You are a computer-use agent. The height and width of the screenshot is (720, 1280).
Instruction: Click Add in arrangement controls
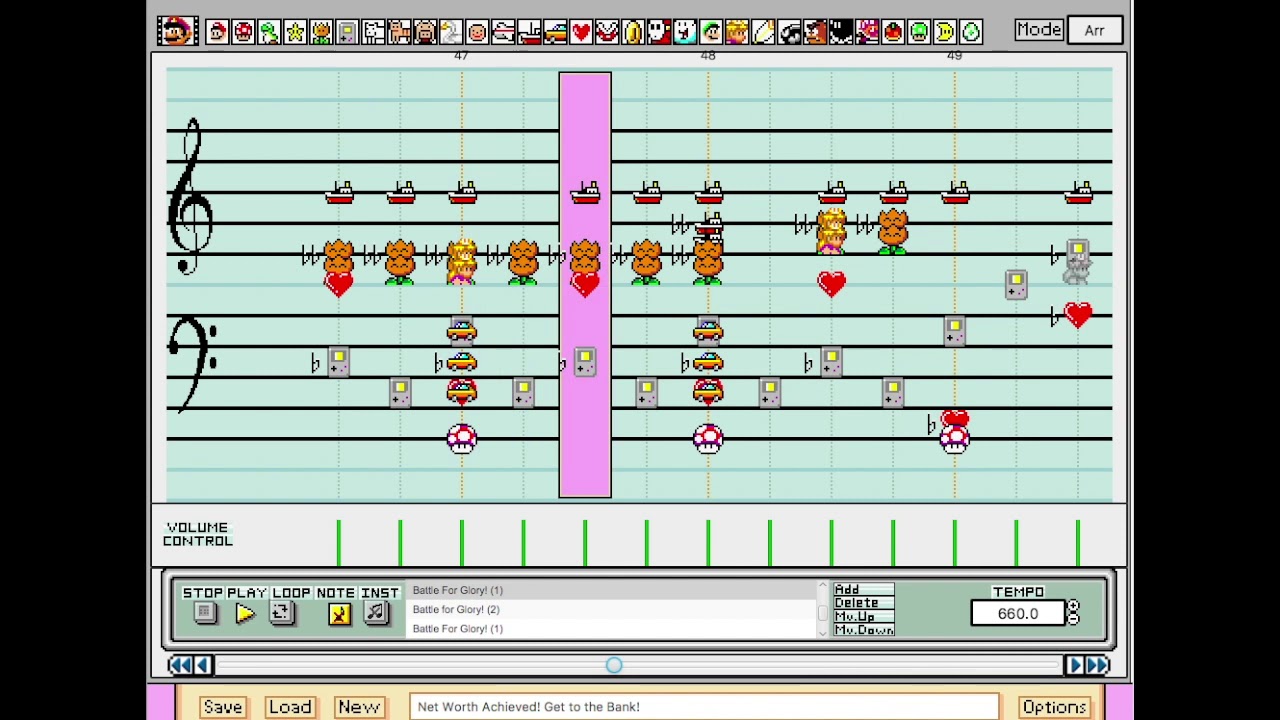[864, 589]
